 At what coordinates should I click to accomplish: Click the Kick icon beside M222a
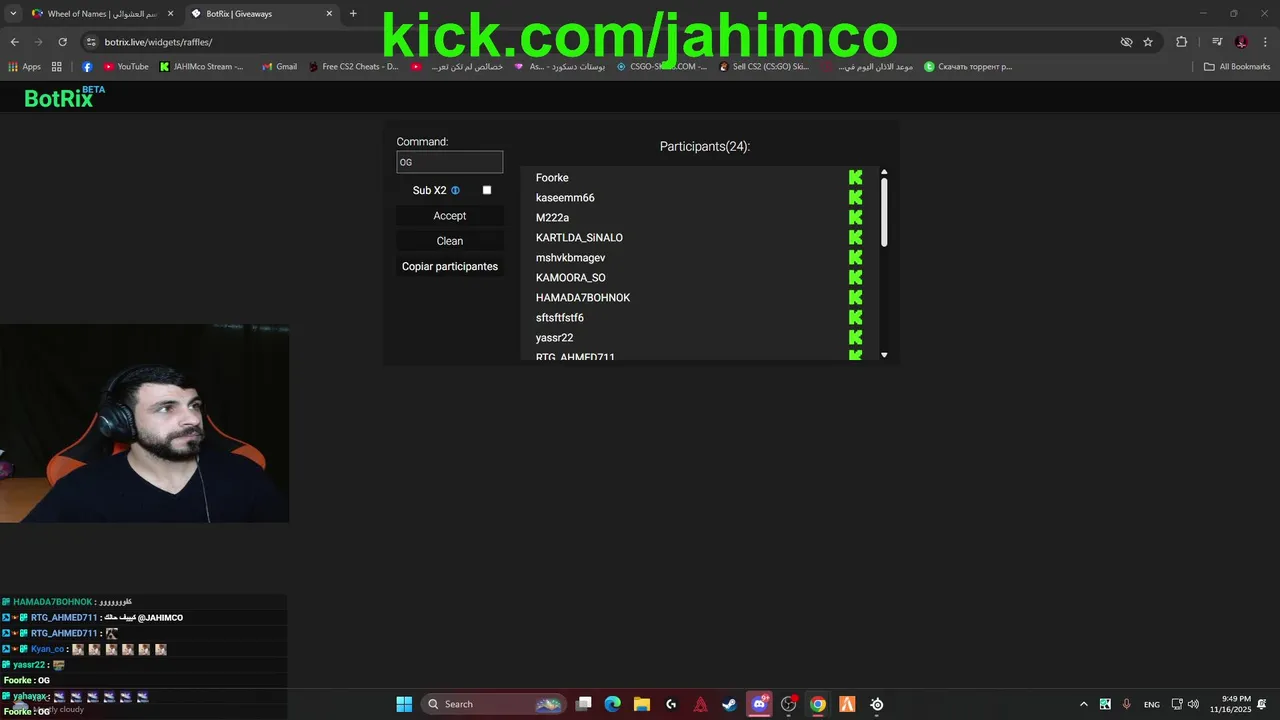pos(855,217)
